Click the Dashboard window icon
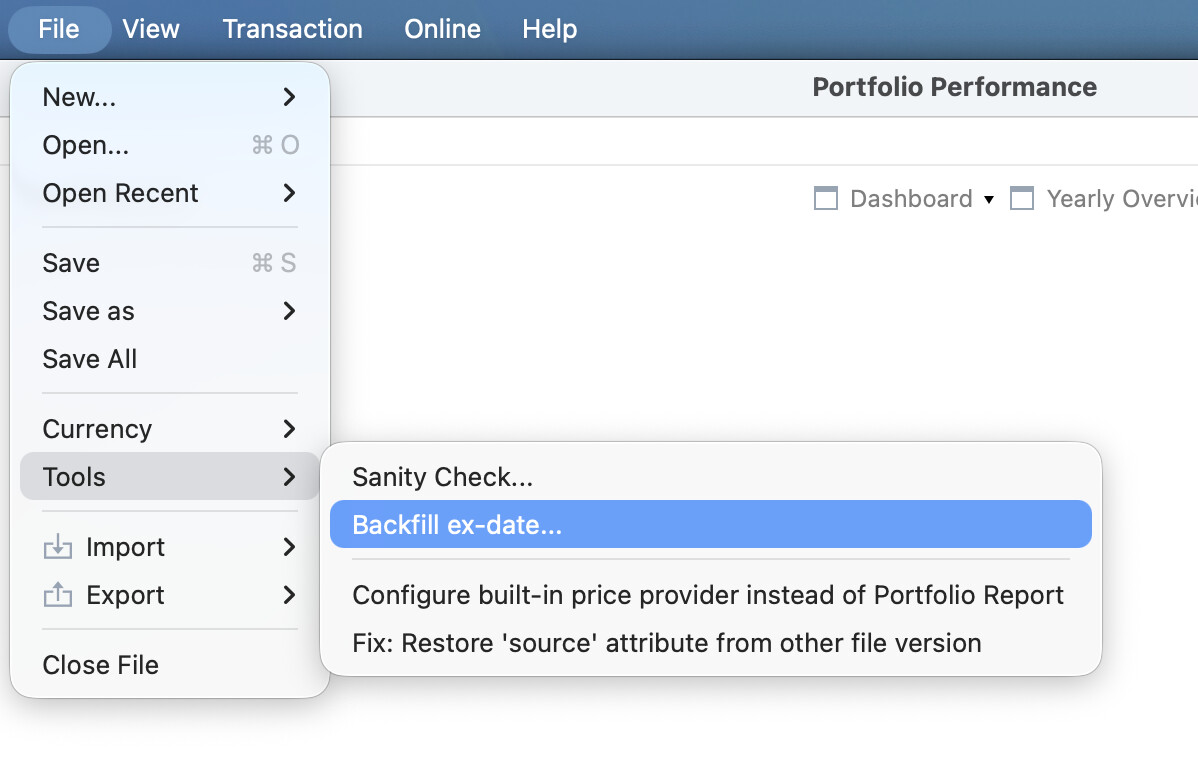The width and height of the screenshot is (1198, 772). point(826,199)
